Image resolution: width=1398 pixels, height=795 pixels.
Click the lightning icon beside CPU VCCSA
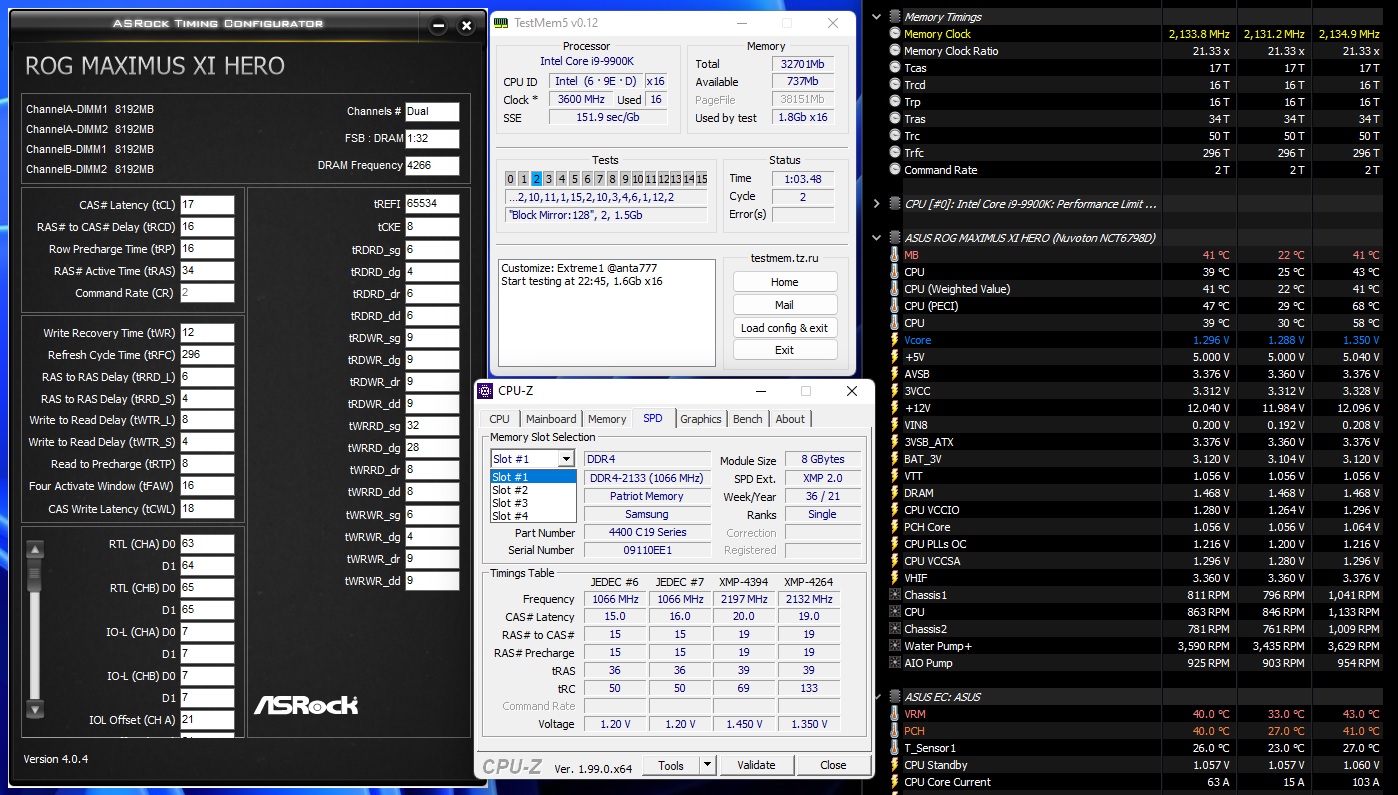895,561
